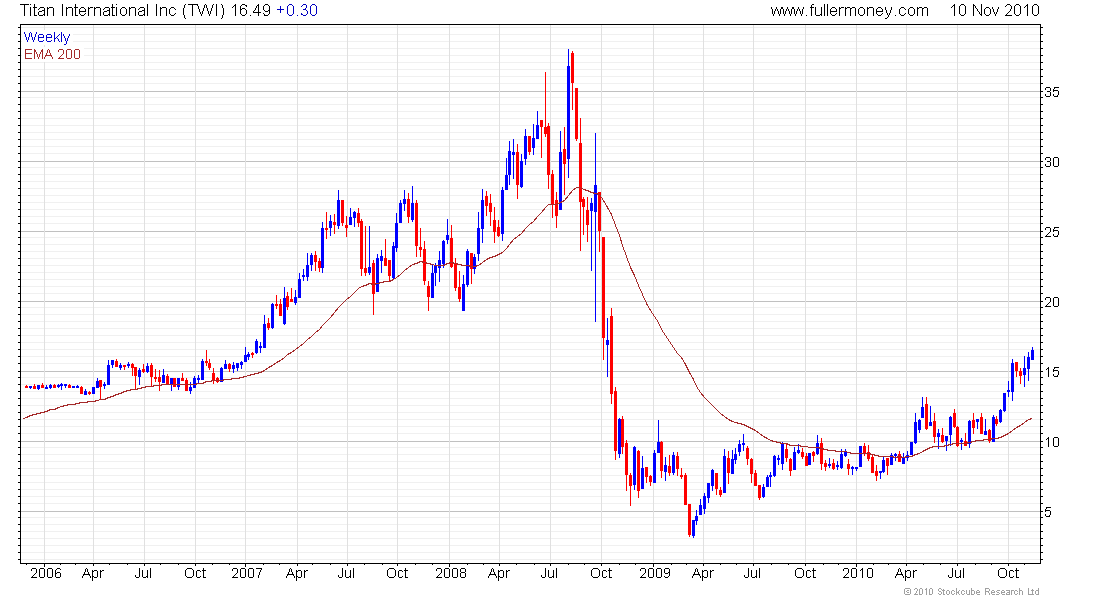Click the latest candlestick at the chart's right end
Screen dimensions: 1100x600
tap(1033, 354)
